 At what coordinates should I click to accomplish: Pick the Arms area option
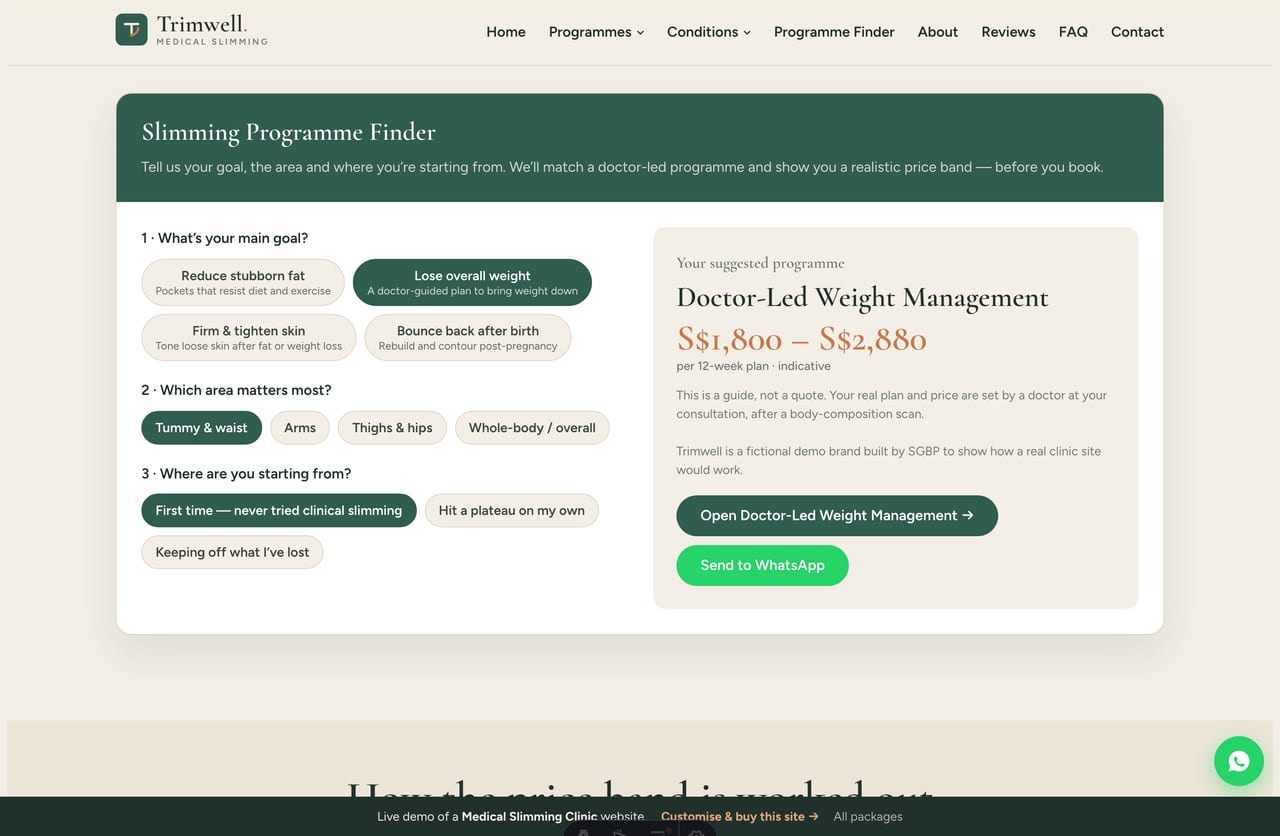[300, 428]
